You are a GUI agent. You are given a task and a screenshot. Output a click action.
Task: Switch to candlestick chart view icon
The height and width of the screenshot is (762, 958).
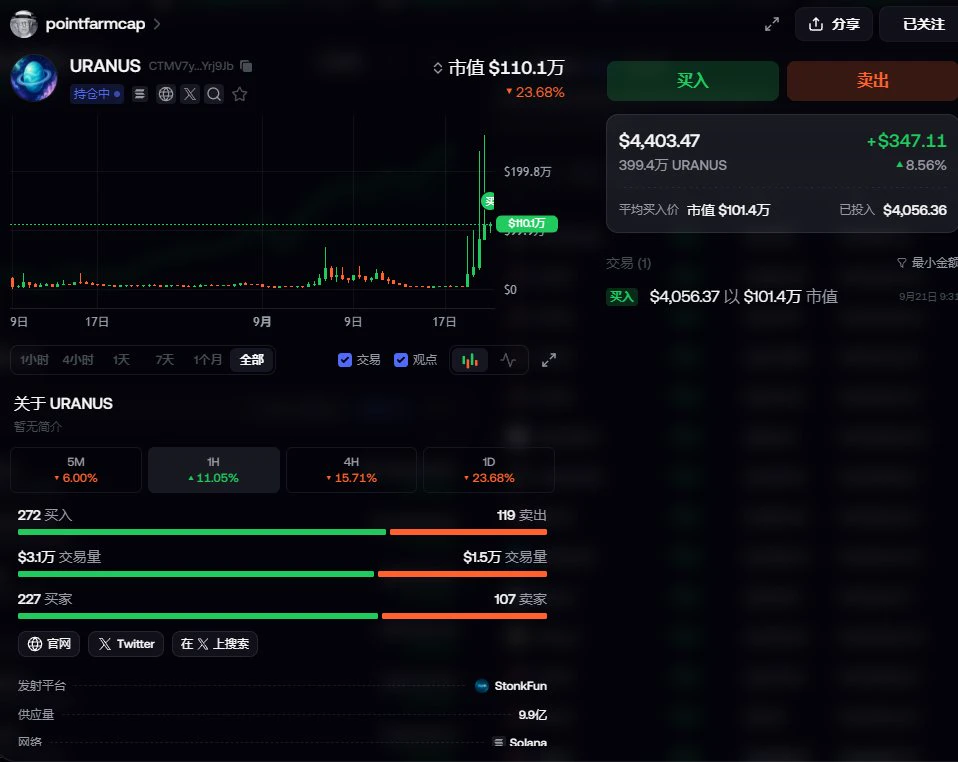(x=470, y=361)
